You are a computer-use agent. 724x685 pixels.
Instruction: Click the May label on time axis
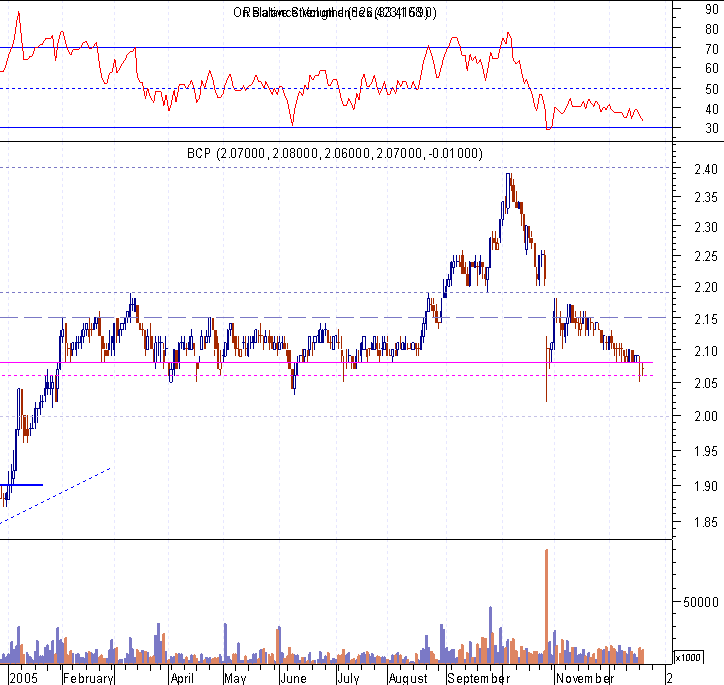235,678
